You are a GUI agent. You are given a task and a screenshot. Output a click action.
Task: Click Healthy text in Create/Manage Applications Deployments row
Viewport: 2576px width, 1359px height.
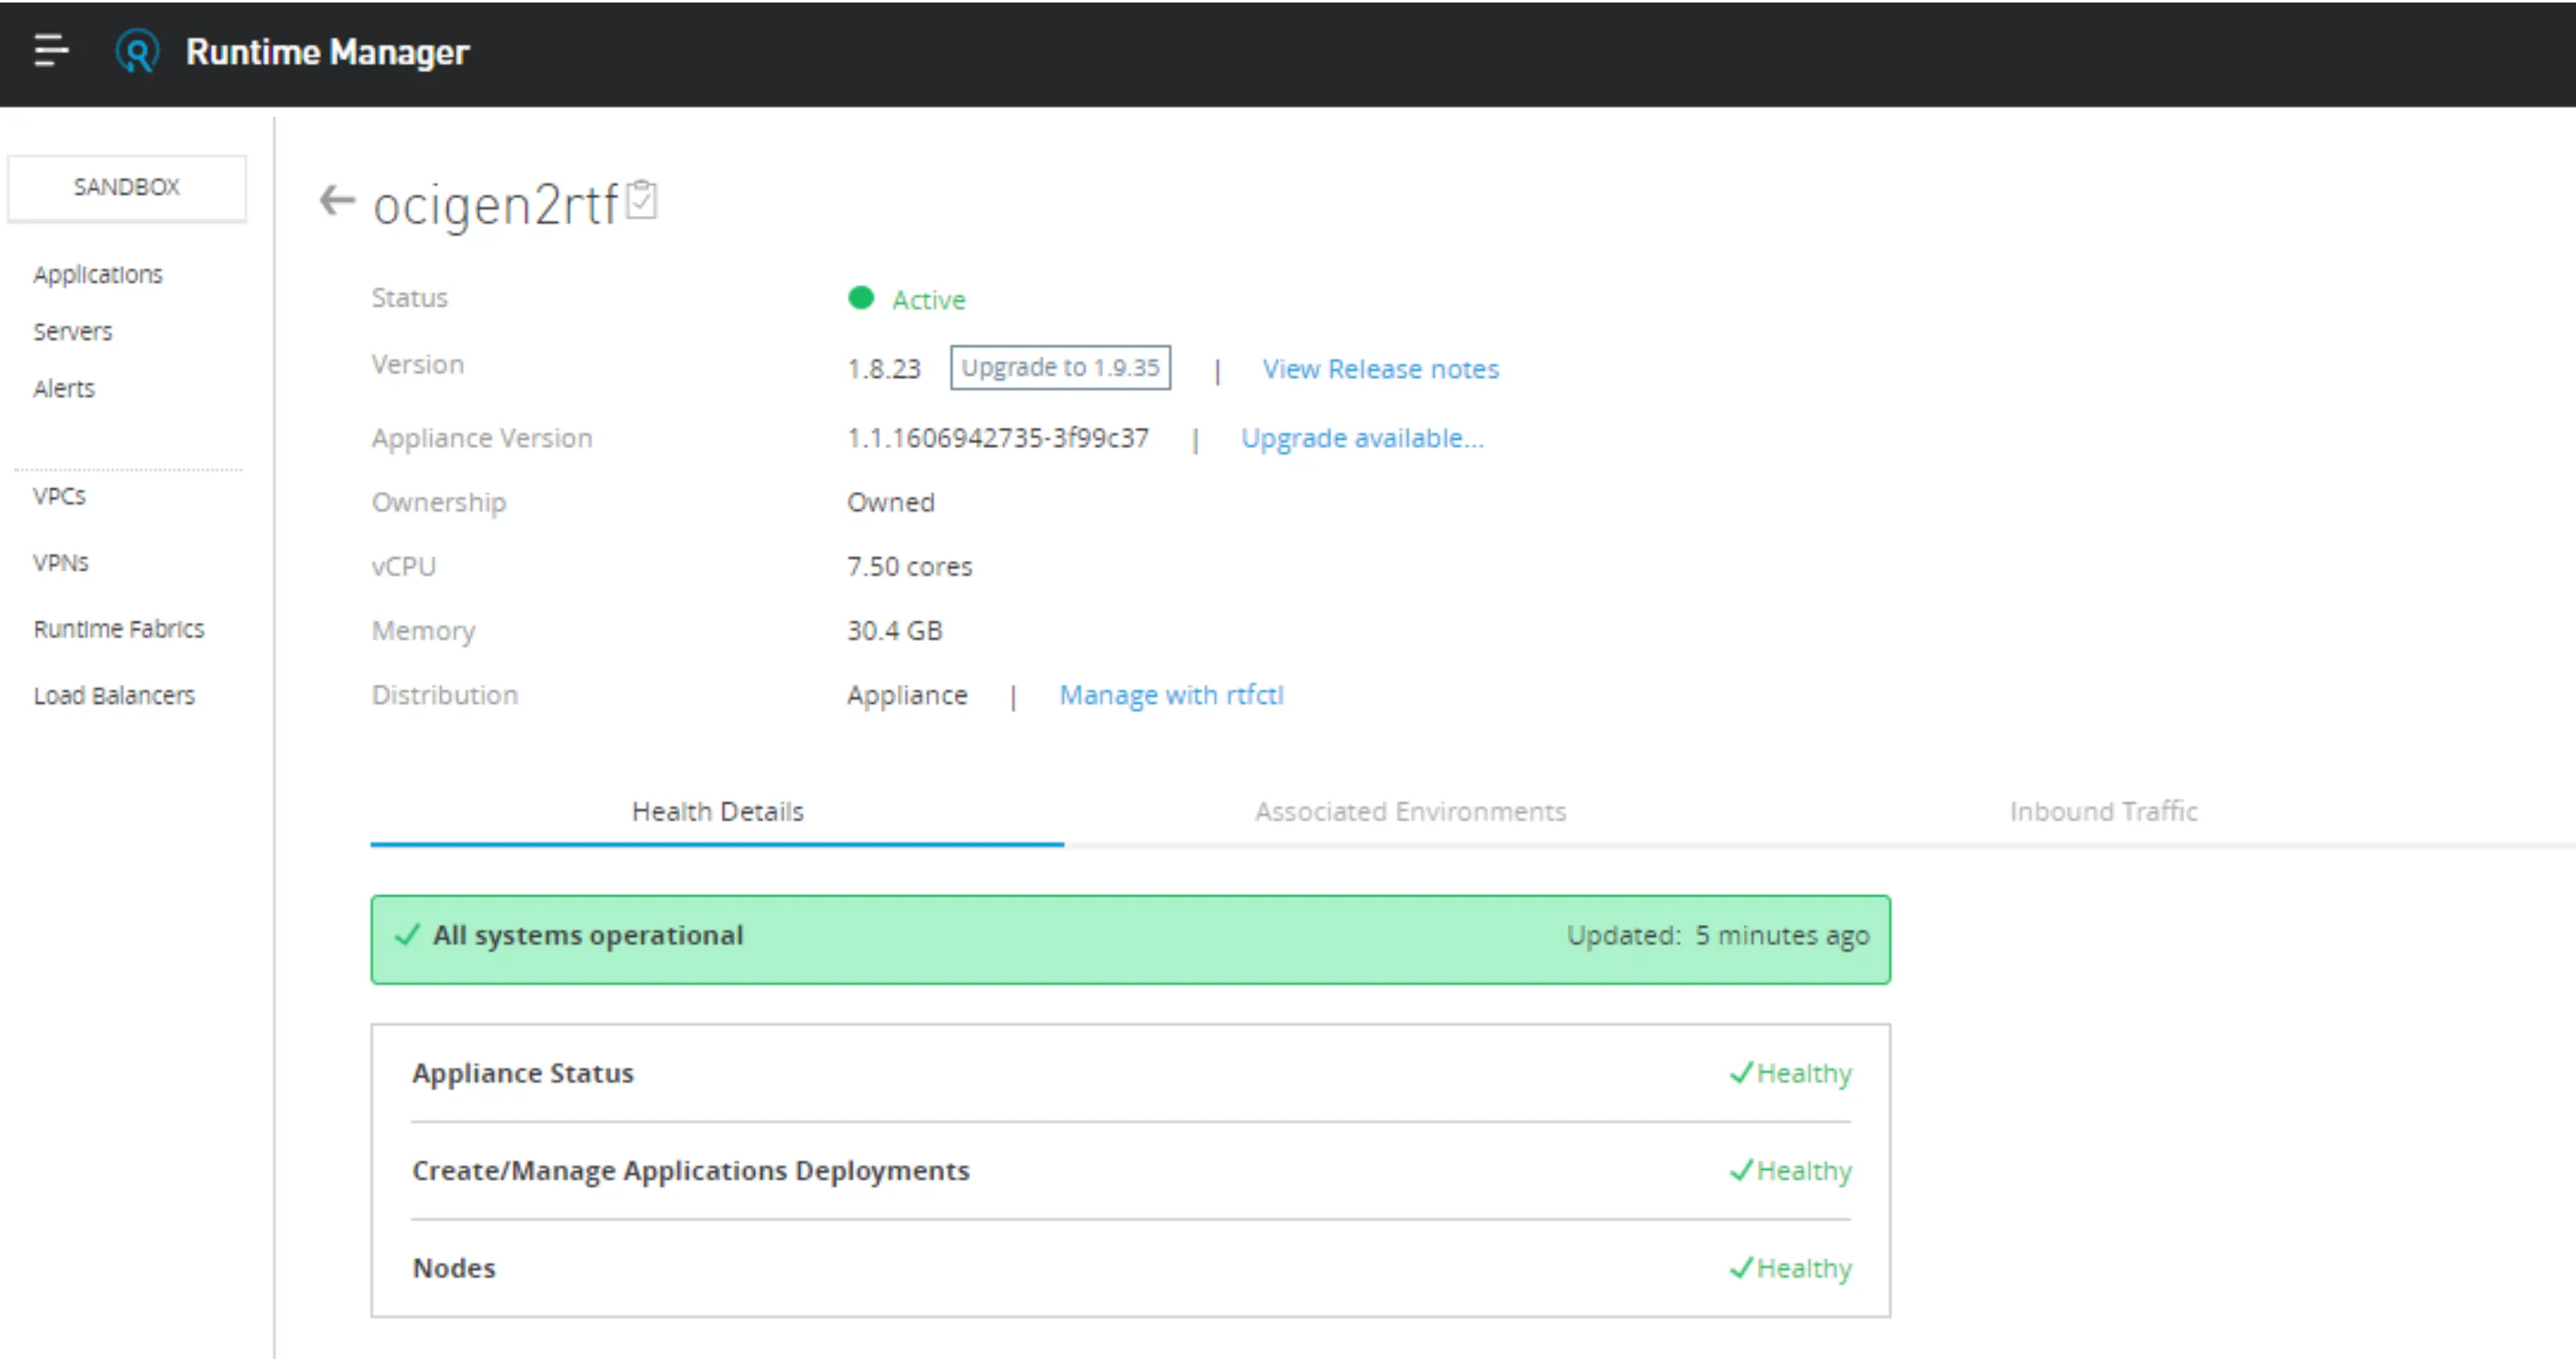click(x=1804, y=1170)
